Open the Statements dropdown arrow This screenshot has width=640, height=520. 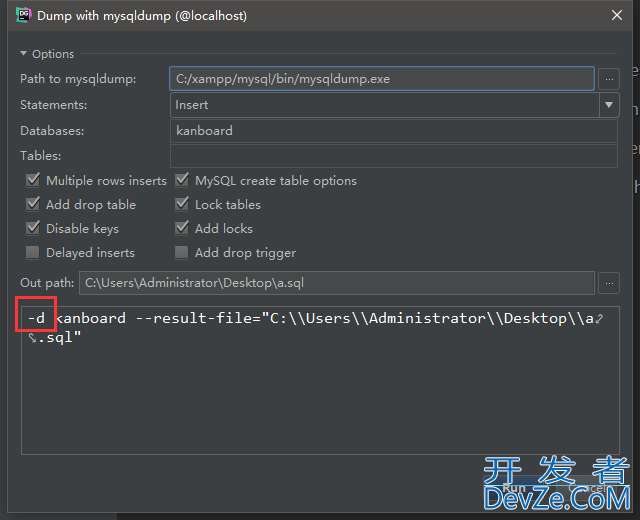click(609, 105)
